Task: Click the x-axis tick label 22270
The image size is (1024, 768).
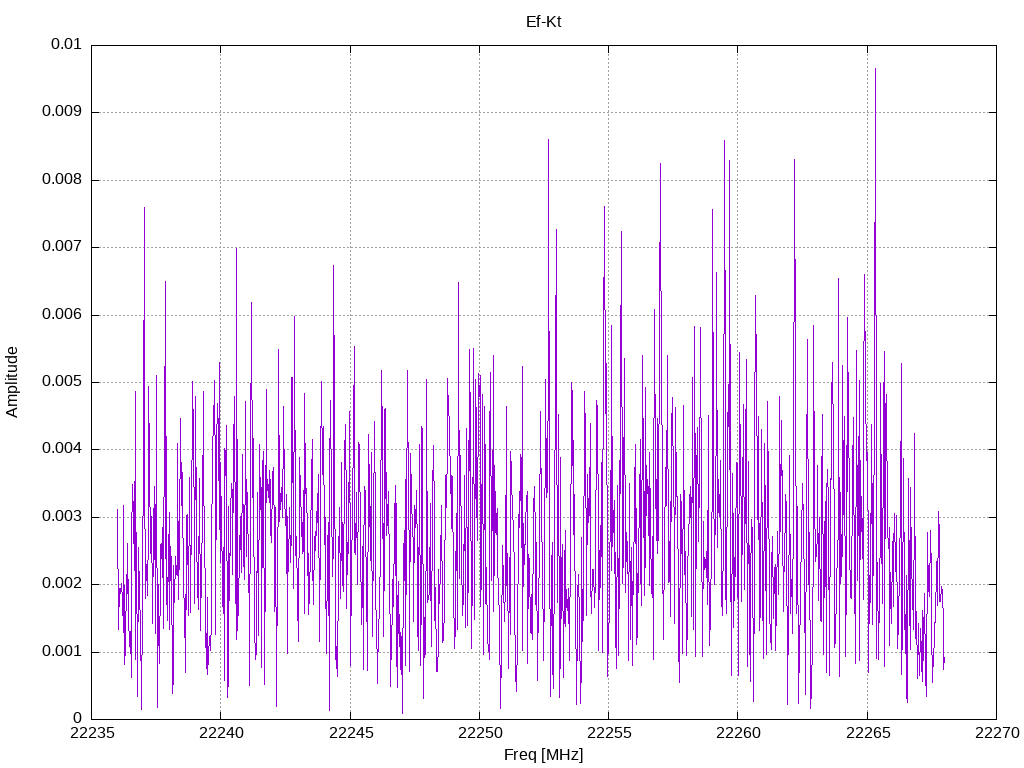Action: (997, 733)
